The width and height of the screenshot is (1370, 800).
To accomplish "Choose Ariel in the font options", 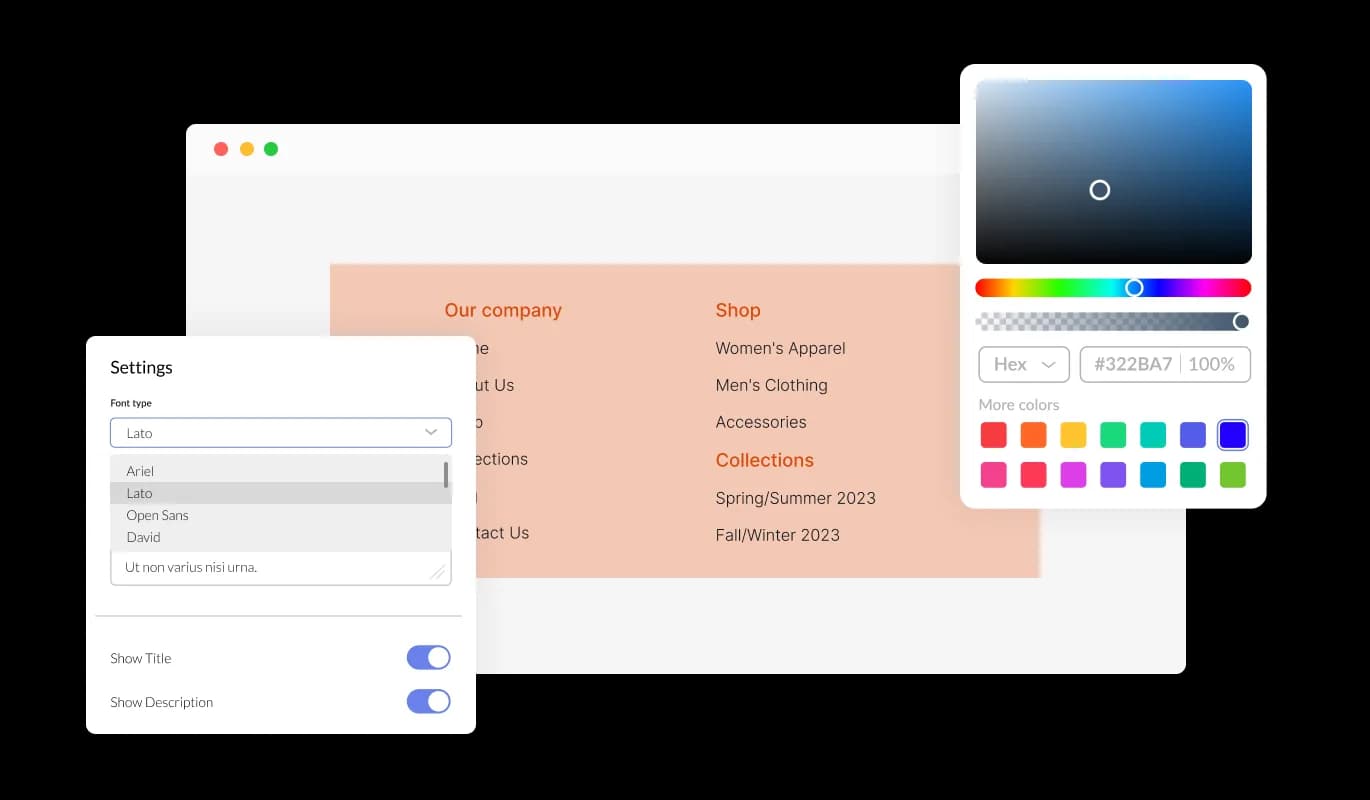I will pyautogui.click(x=140, y=471).
